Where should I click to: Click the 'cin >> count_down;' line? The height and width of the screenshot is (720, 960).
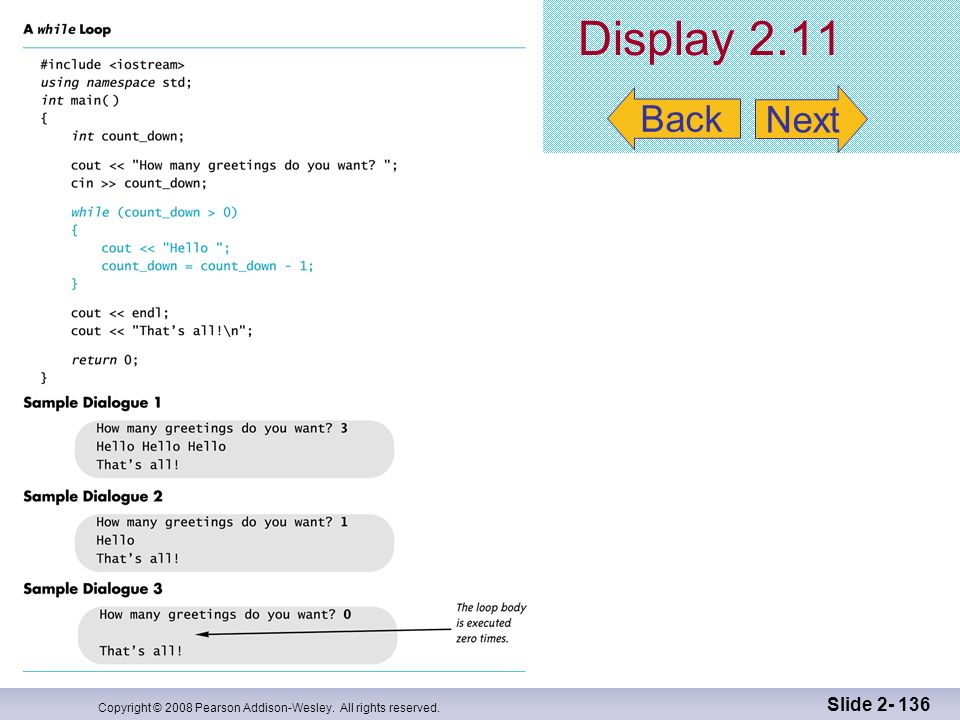(x=139, y=183)
